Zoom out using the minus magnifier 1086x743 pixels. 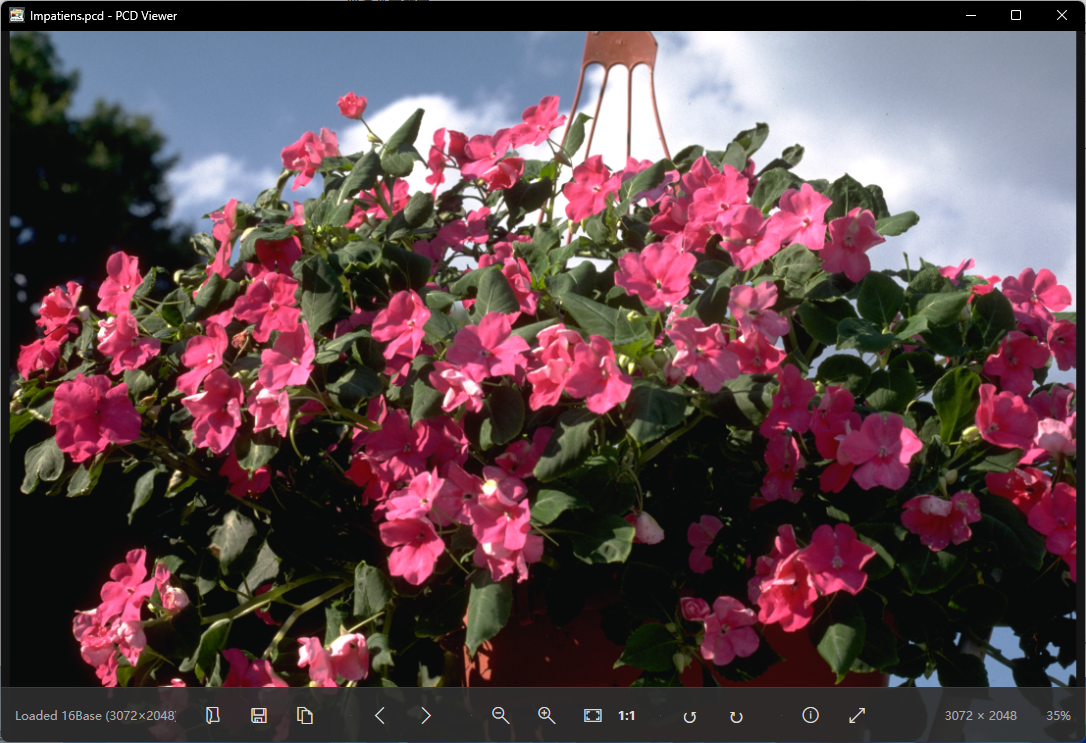pyautogui.click(x=501, y=715)
